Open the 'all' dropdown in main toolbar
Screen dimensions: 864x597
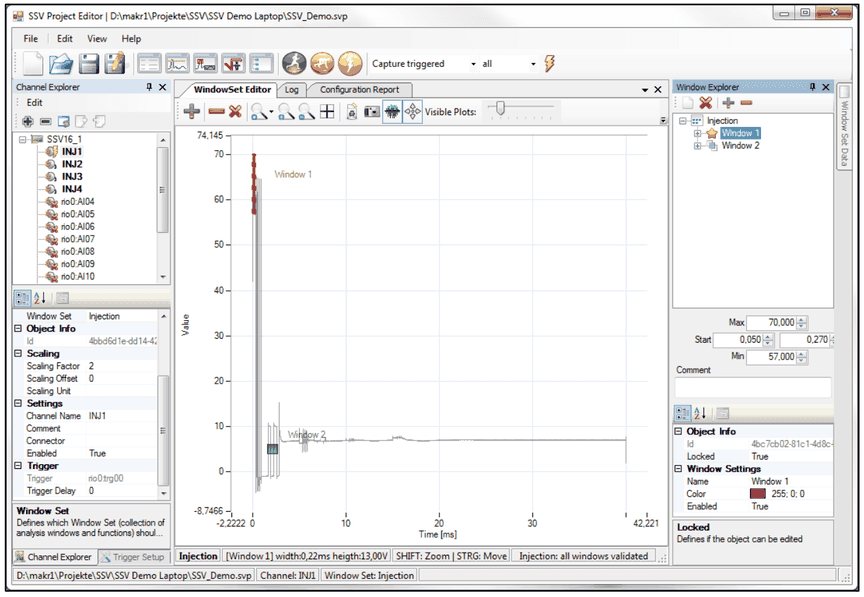click(533, 64)
